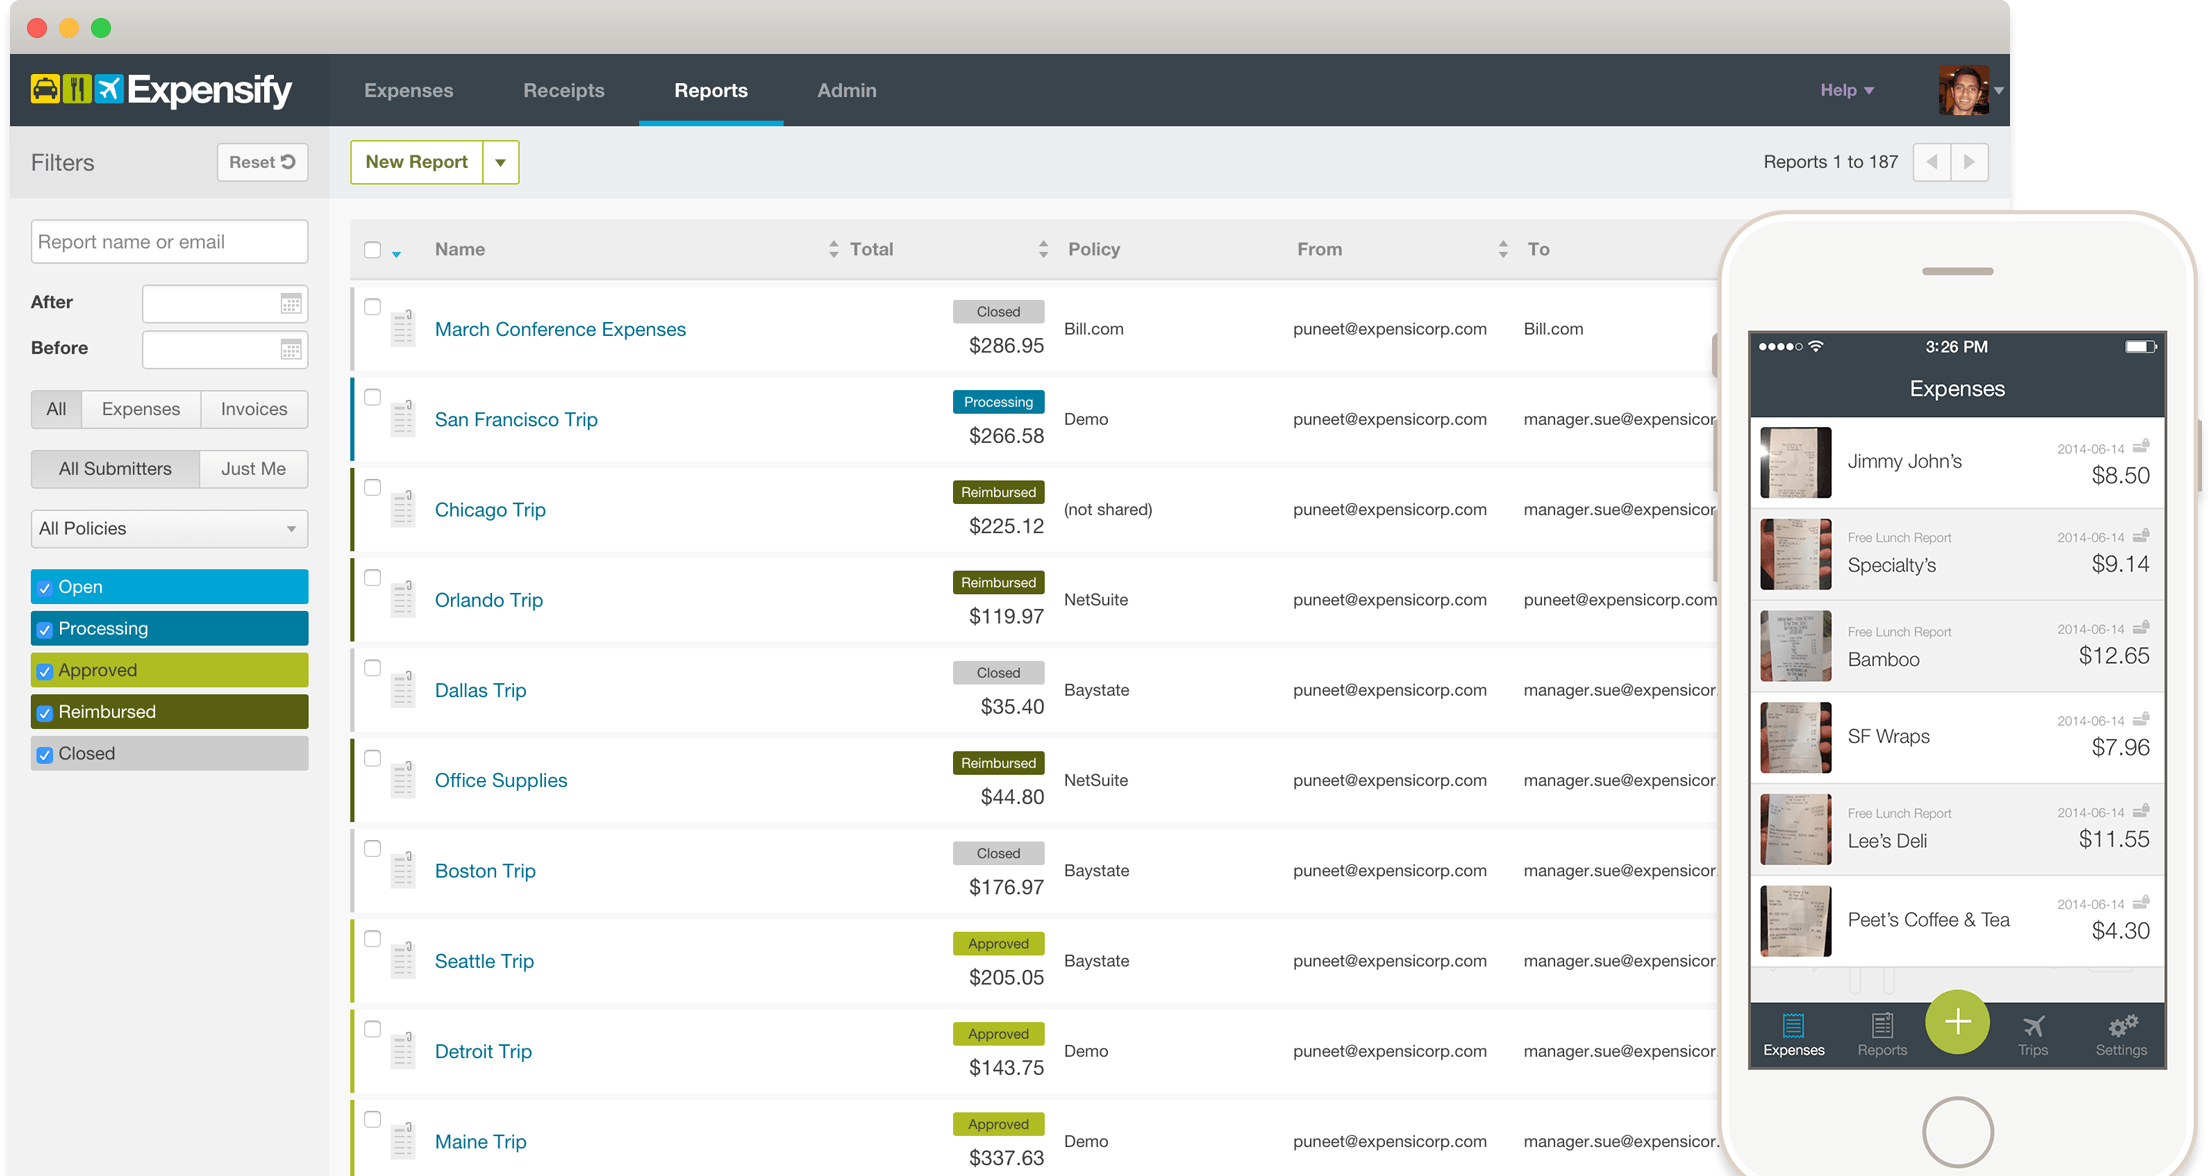This screenshot has width=2212, height=1176.
Task: Select the Just Me submitter filter
Action: [x=253, y=469]
